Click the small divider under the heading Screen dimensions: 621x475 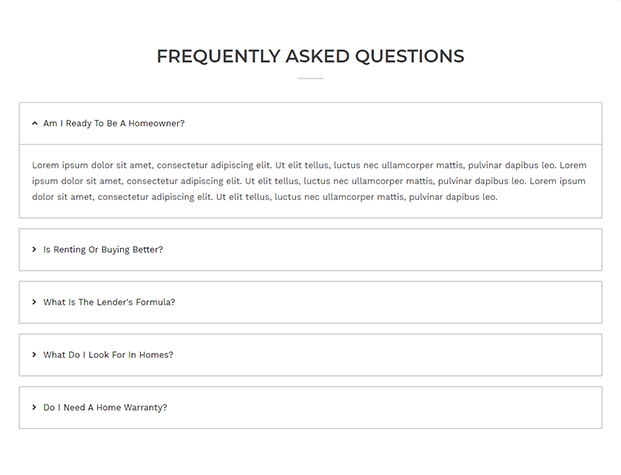click(x=310, y=78)
